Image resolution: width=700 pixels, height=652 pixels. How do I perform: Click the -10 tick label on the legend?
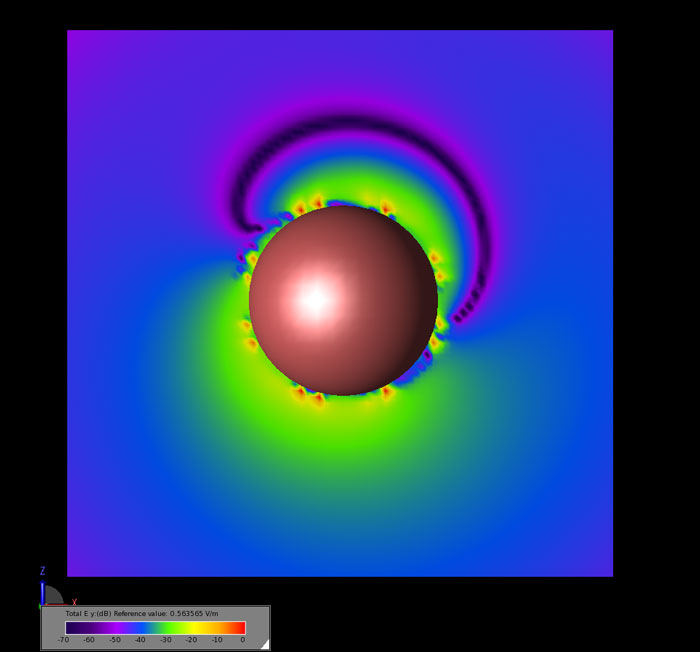click(217, 640)
